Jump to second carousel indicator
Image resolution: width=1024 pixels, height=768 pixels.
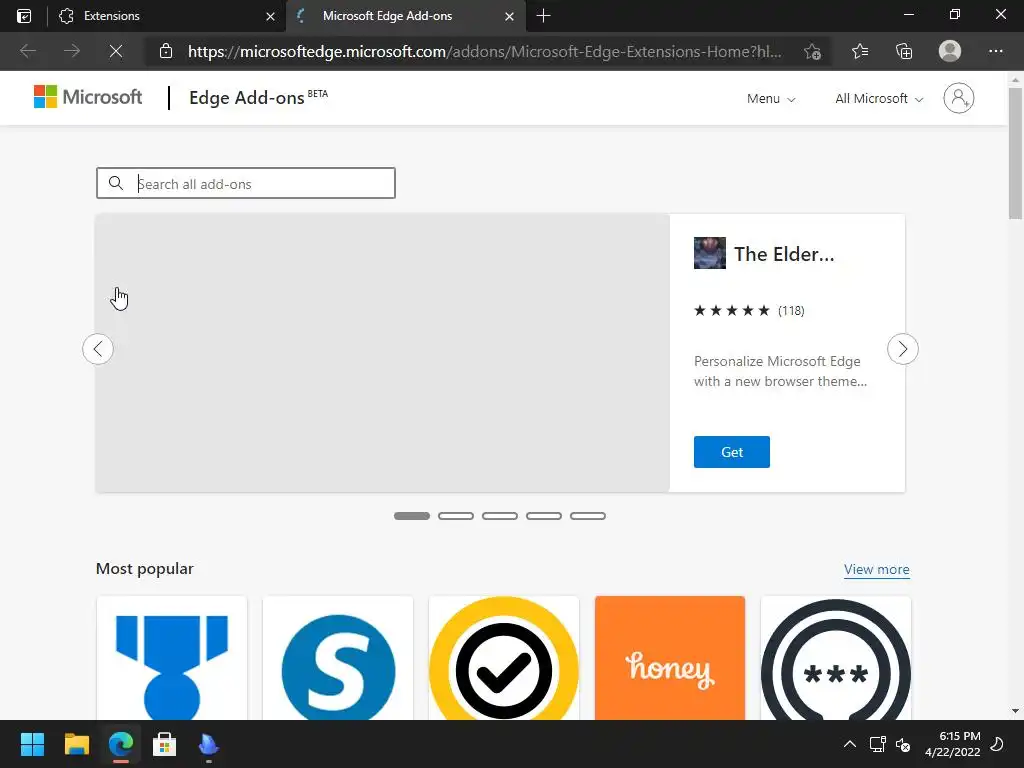pyautogui.click(x=456, y=516)
